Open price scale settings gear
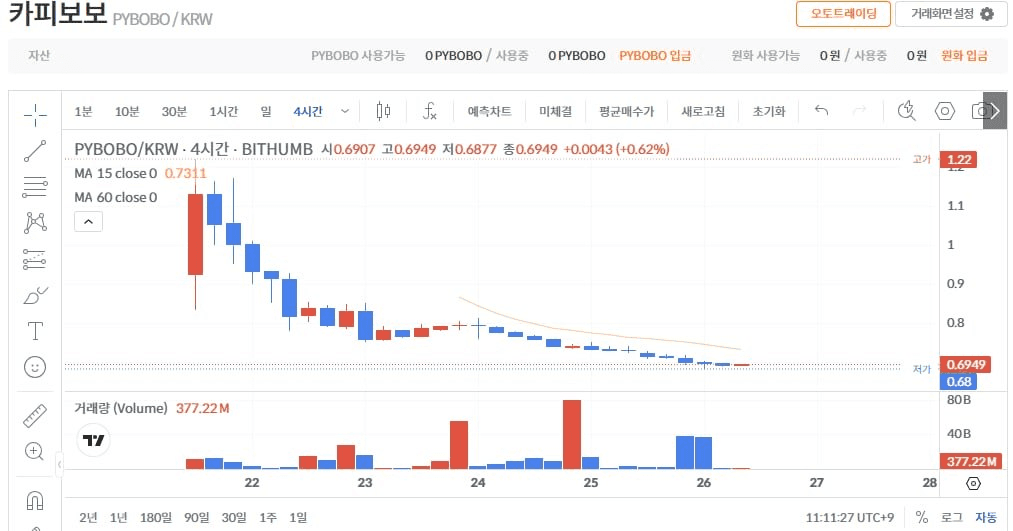Viewport: 1013px width, 531px height. pos(974,483)
